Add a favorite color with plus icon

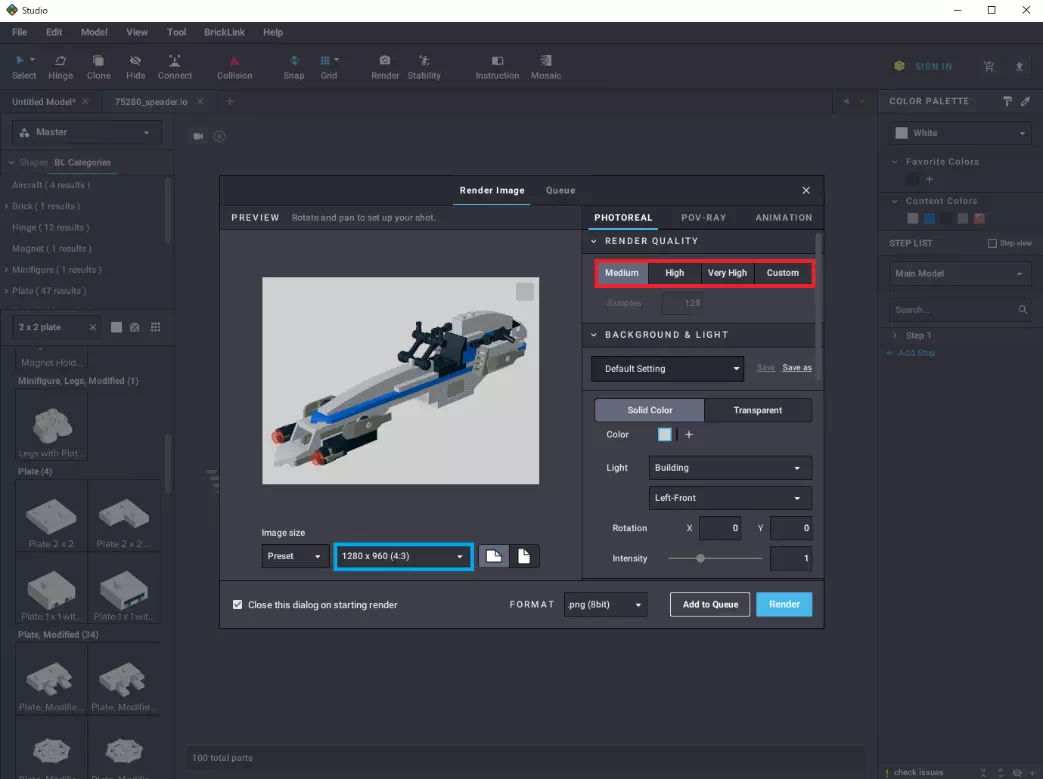(x=929, y=179)
